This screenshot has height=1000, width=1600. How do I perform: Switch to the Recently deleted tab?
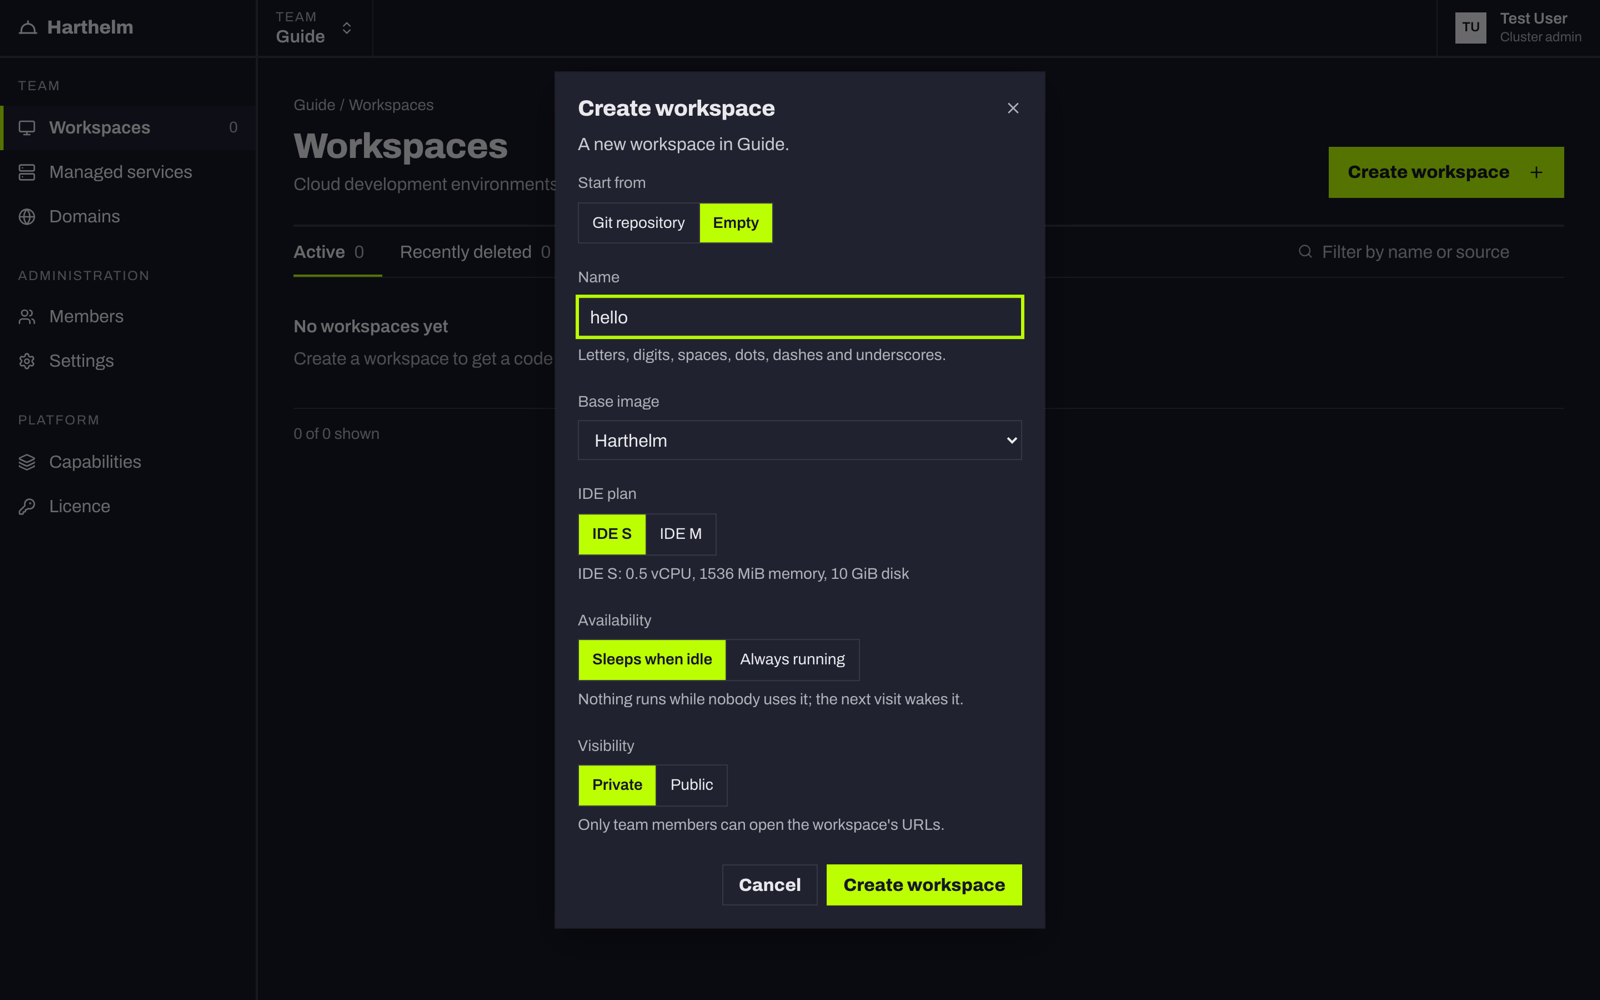(x=475, y=252)
